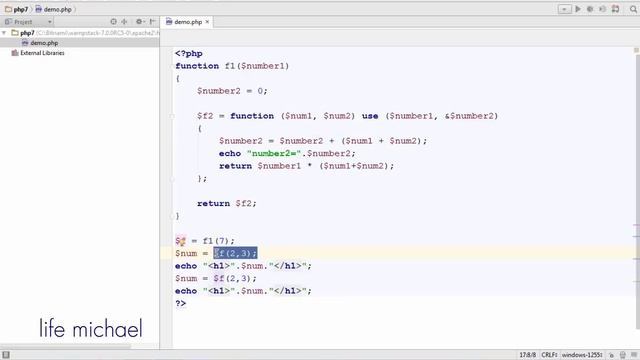Image resolution: width=640 pixels, height=360 pixels.
Task: Click the Run play button
Action: tap(578, 9)
